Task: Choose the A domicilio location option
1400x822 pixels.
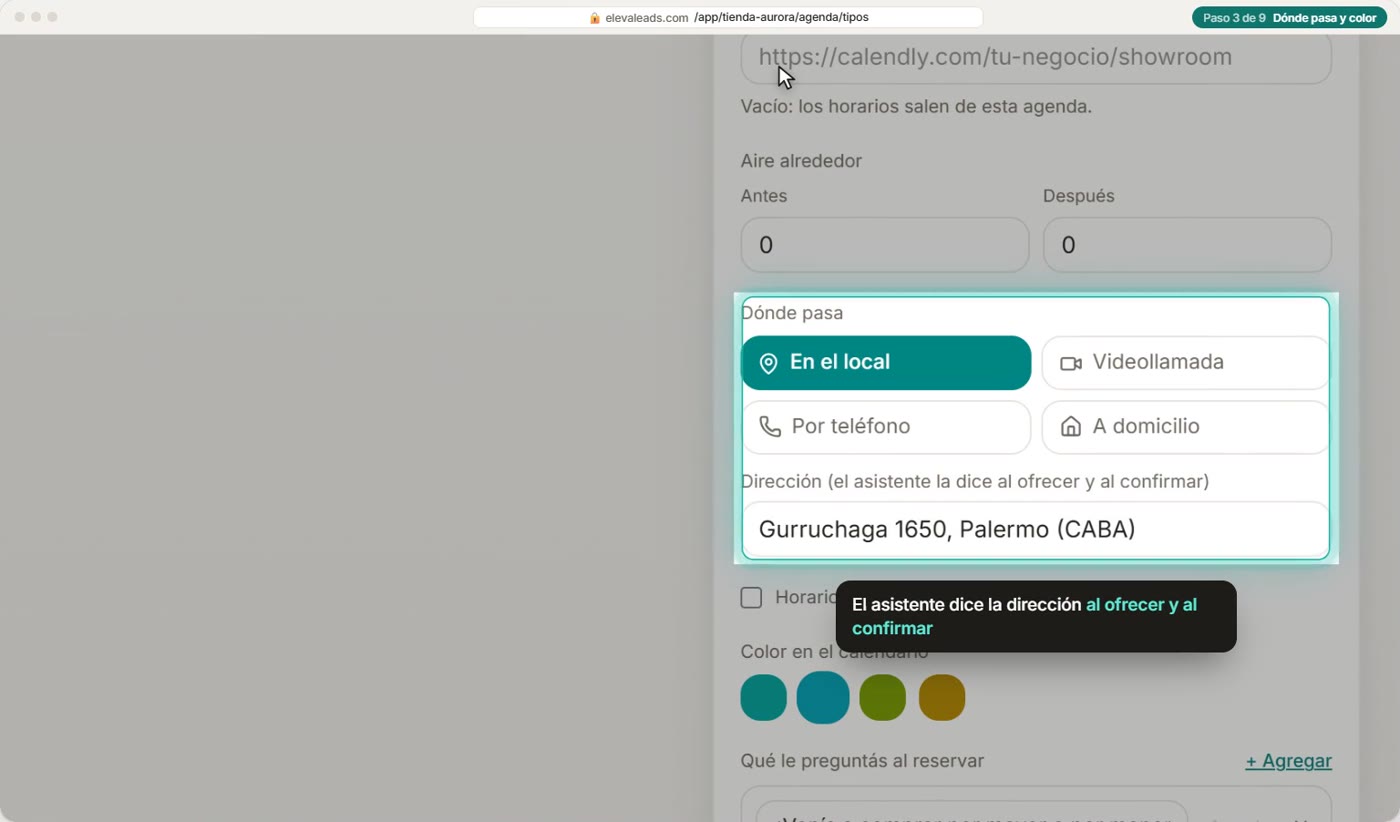Action: [x=1185, y=427]
